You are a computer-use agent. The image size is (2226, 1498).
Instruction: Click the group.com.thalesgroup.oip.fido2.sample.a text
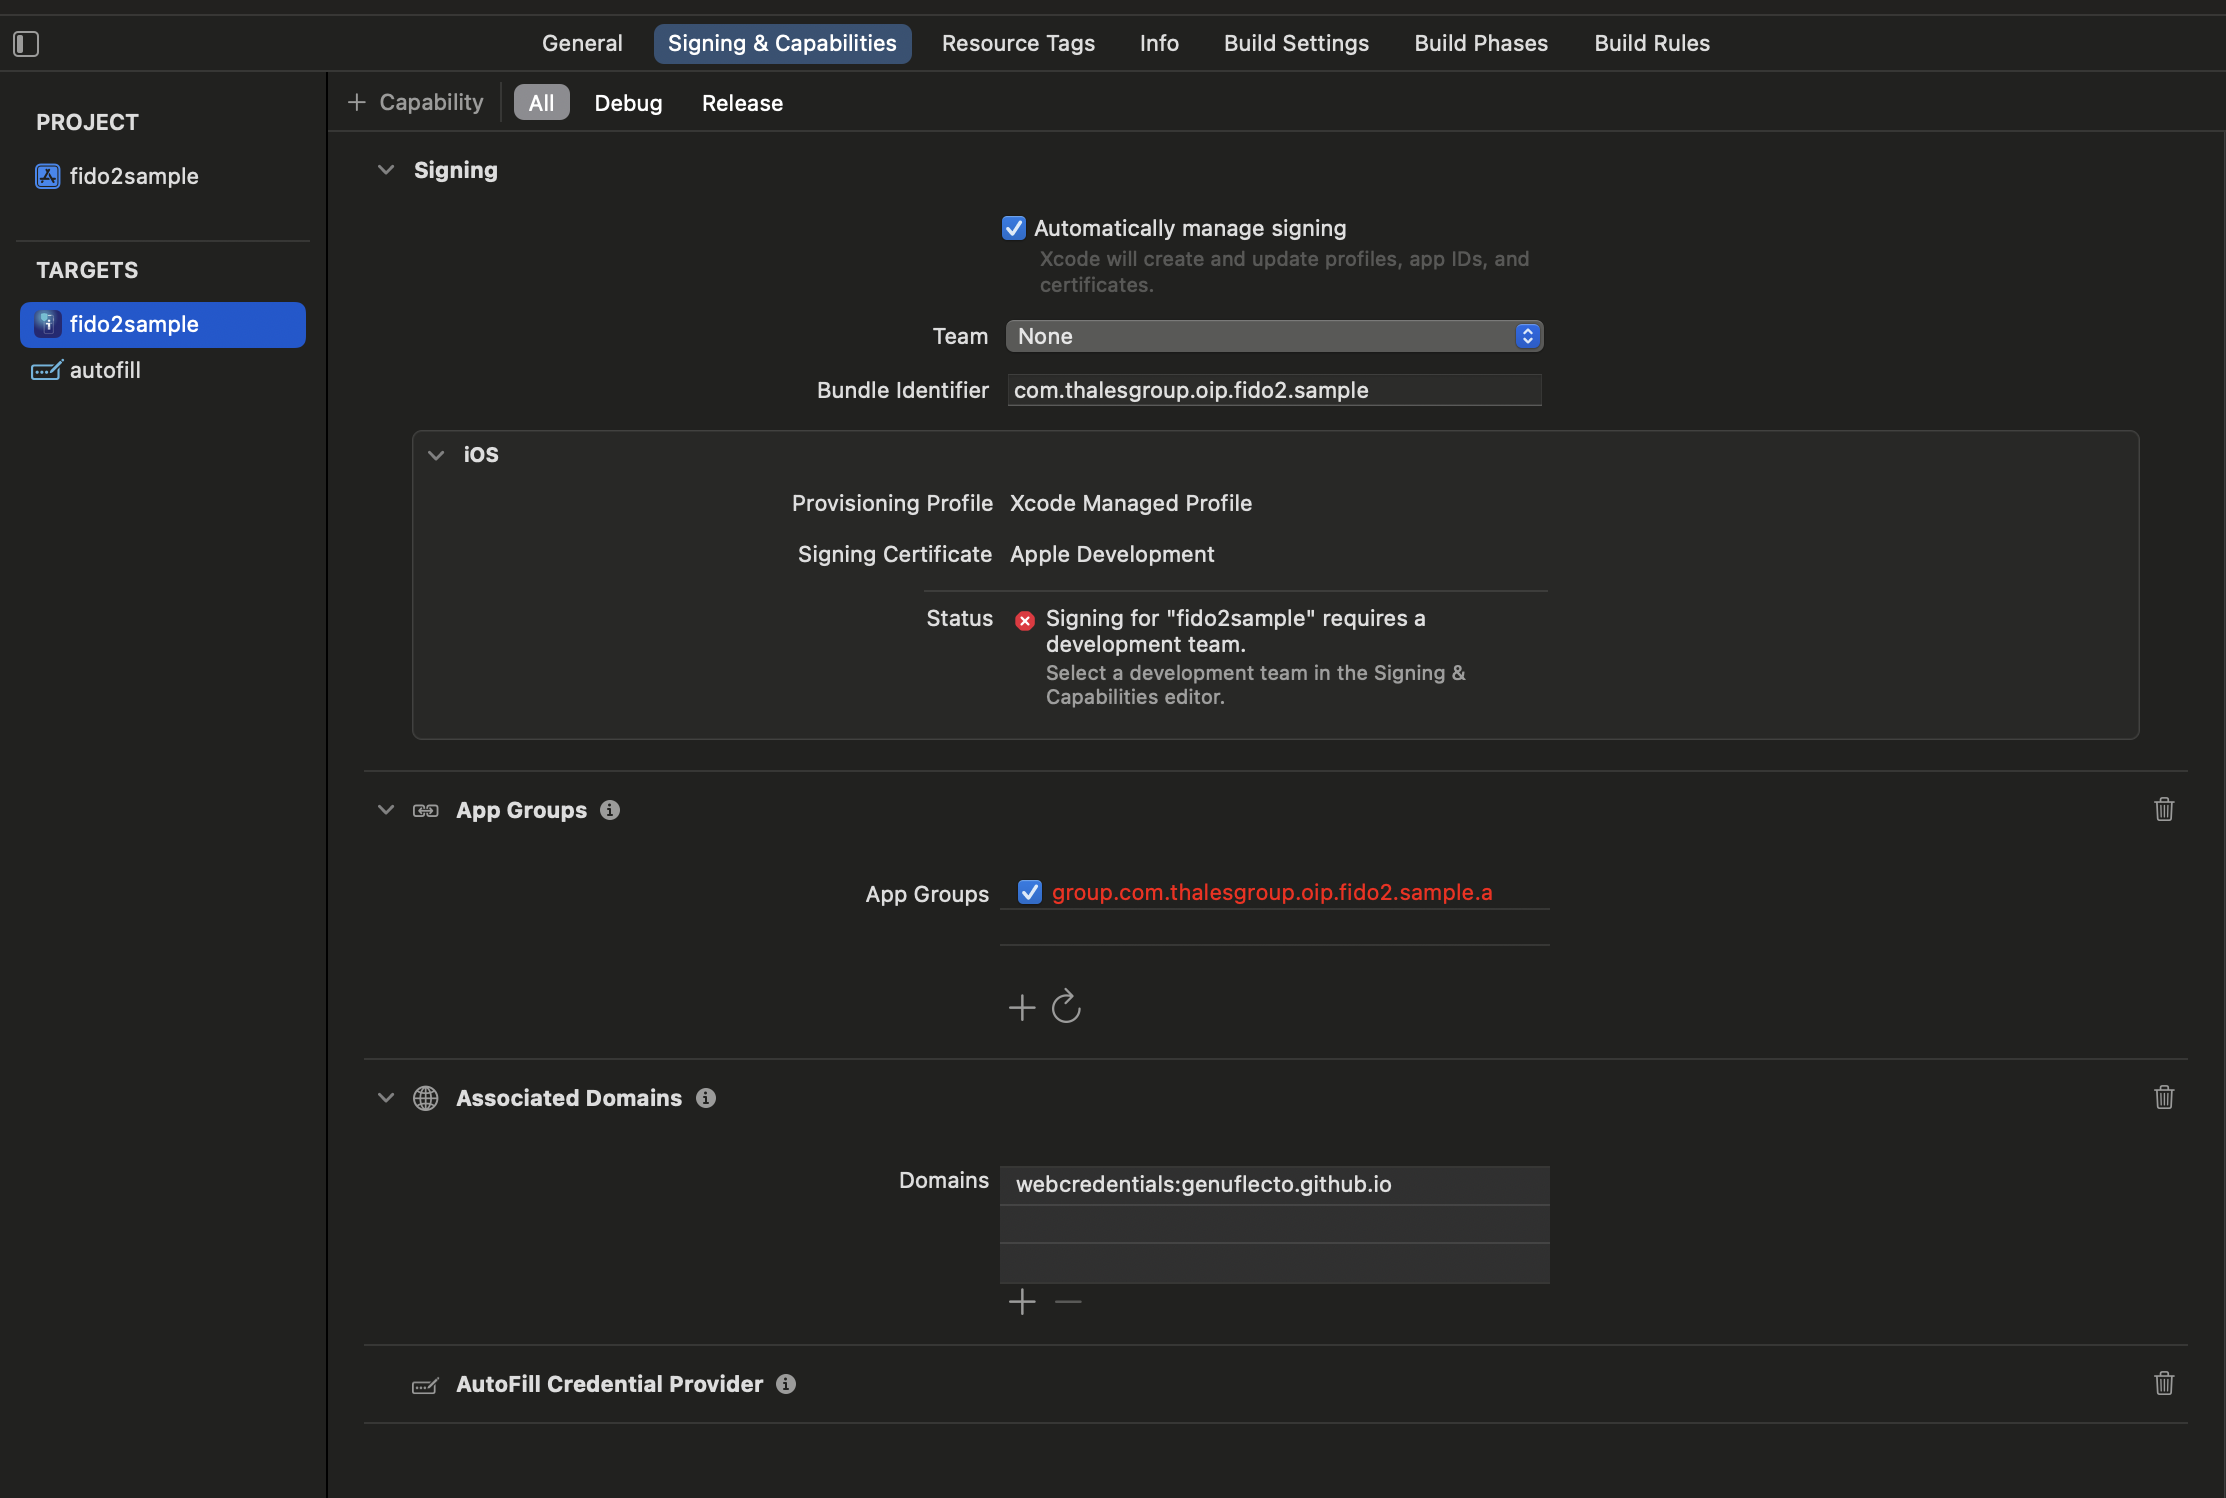coord(1272,892)
